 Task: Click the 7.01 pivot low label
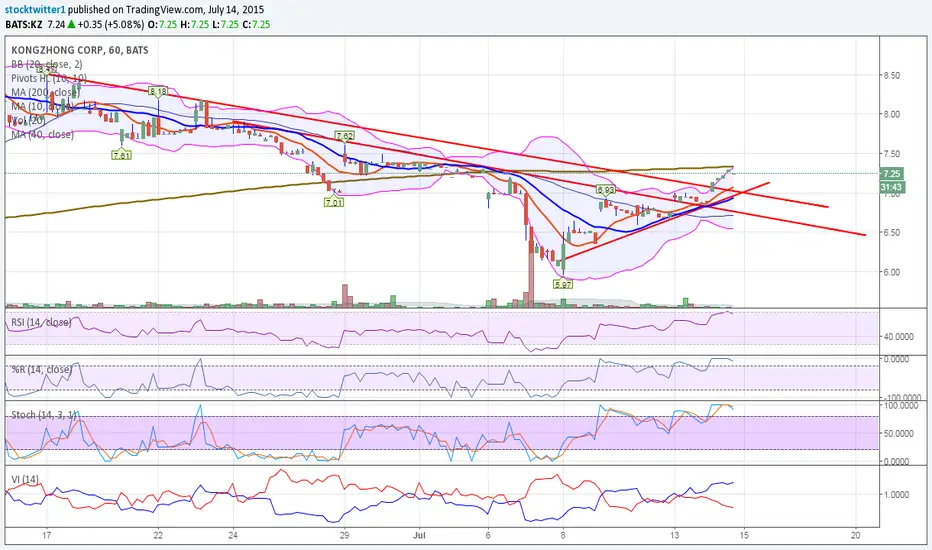point(334,202)
